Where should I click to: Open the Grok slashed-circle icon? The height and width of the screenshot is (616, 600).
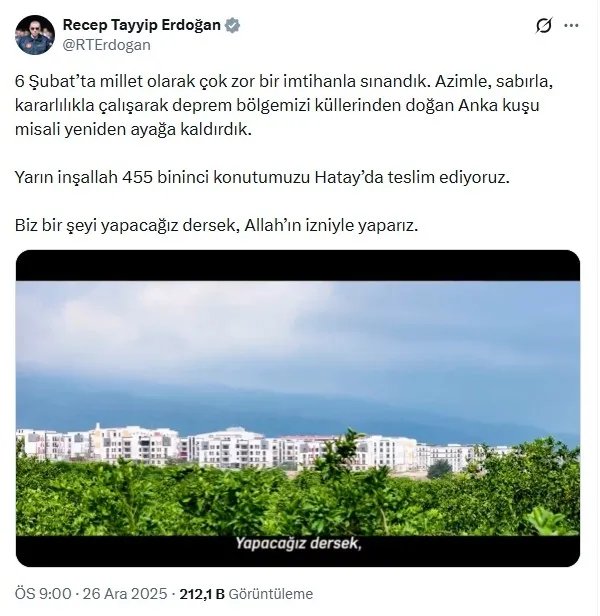point(544,26)
